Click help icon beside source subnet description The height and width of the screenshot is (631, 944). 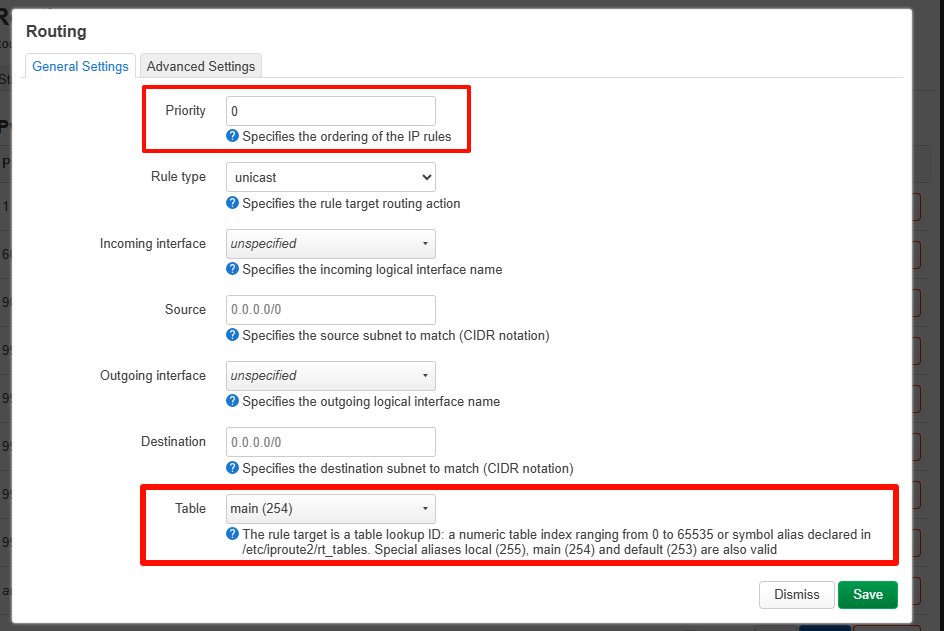pyautogui.click(x=233, y=335)
